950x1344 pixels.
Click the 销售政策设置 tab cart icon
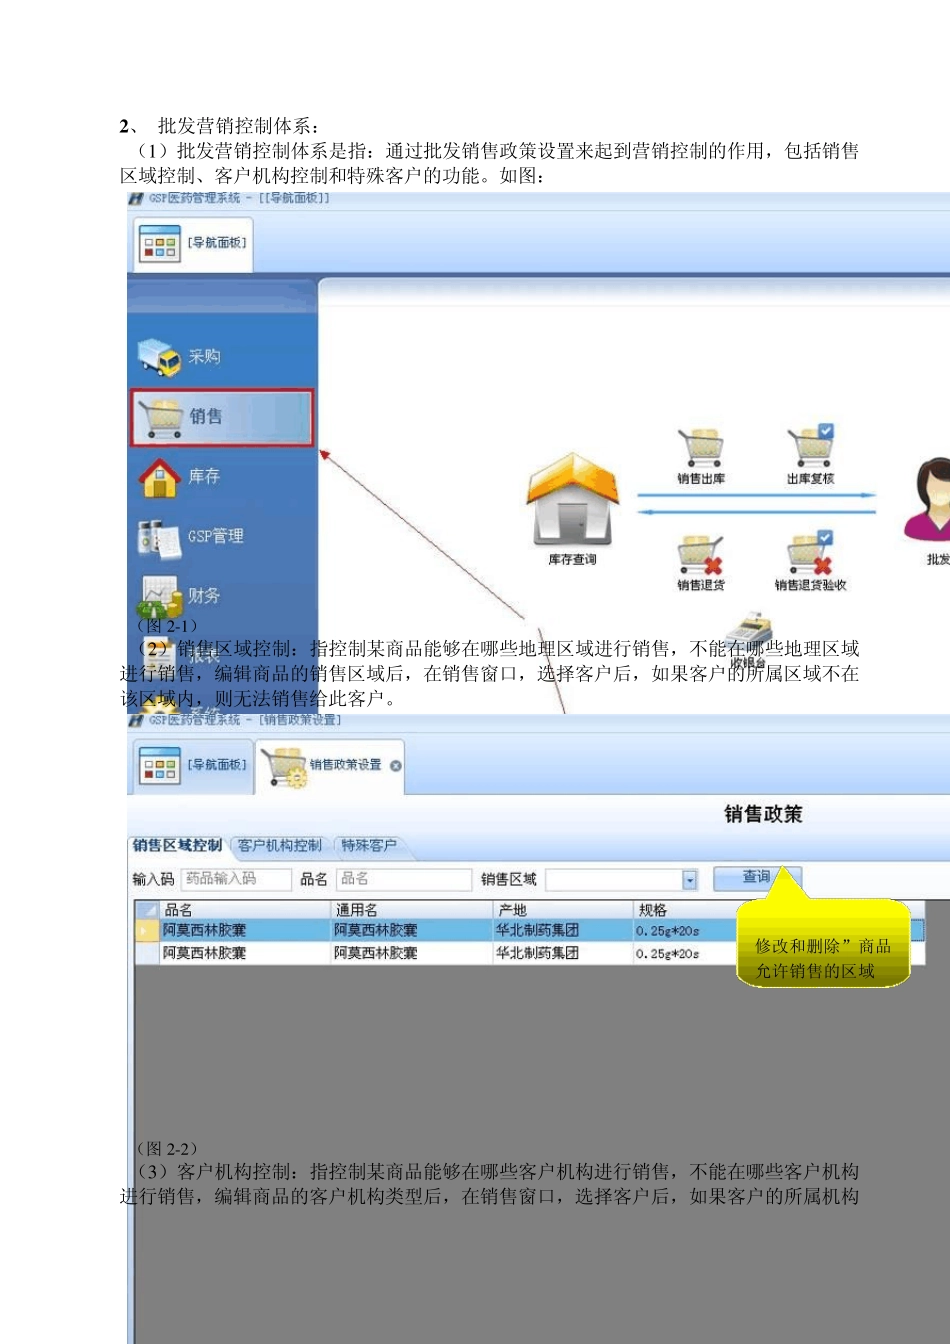284,766
